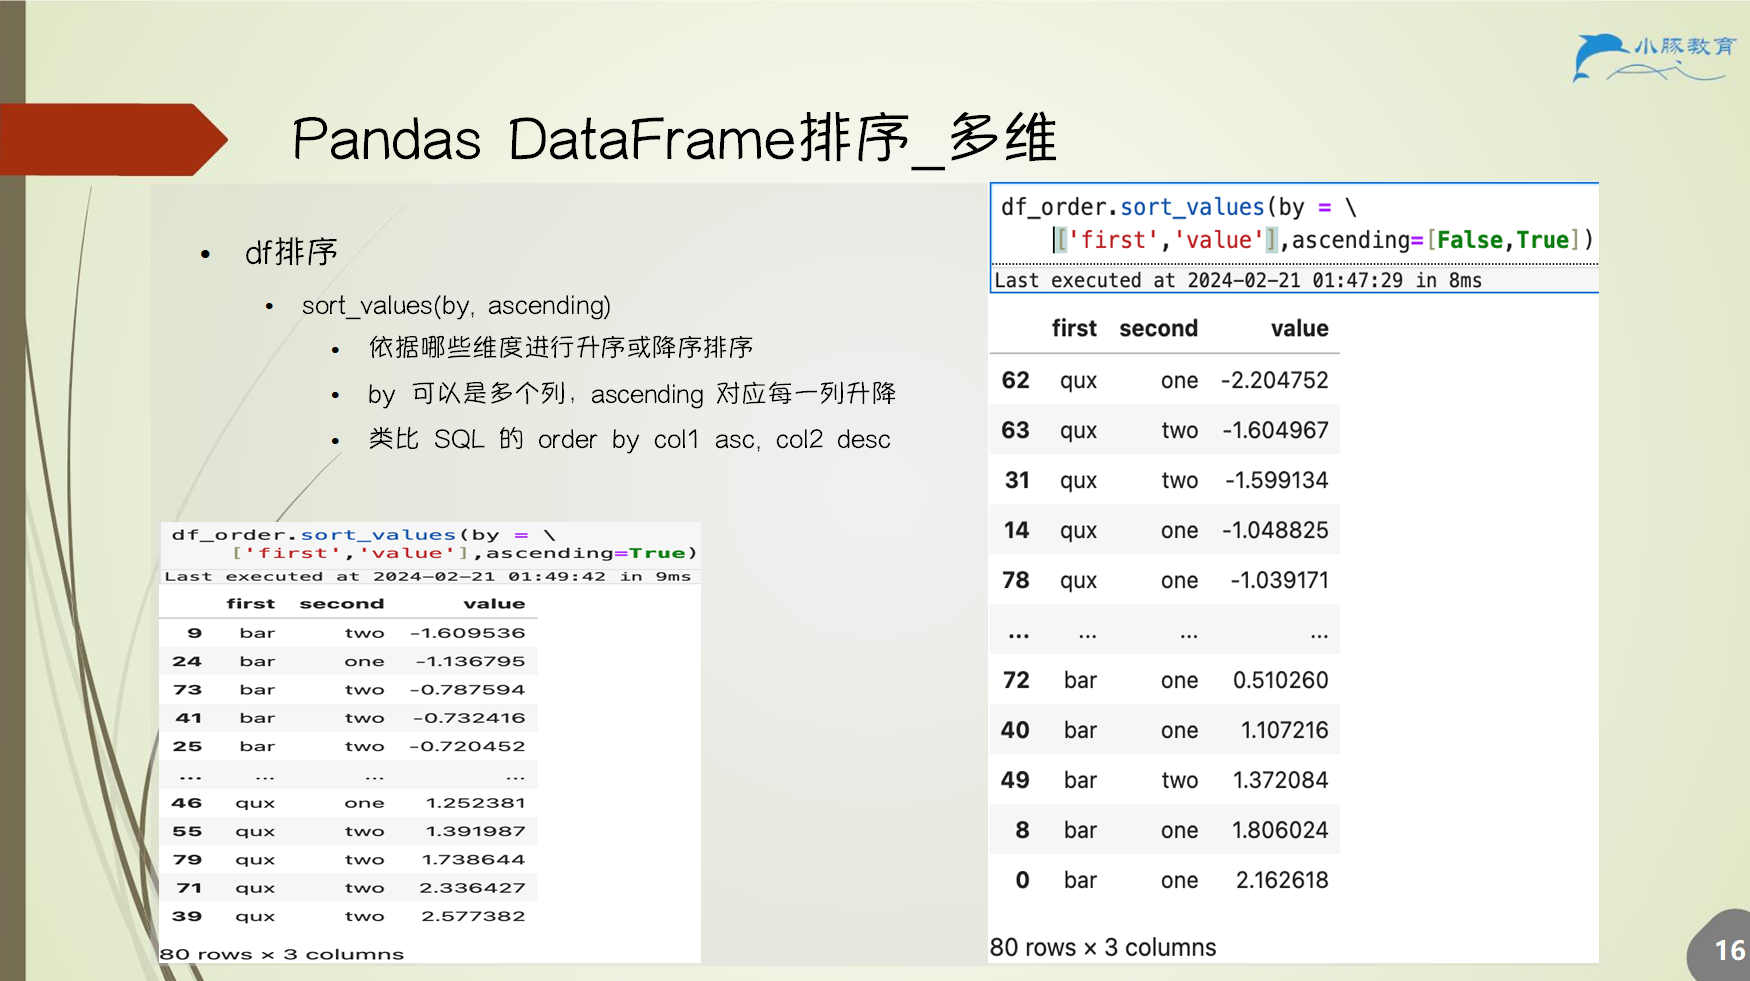Click Last executed at 2024-02-21 01:49:42 line
Viewport: 1750px width, 981px height.
(428, 577)
